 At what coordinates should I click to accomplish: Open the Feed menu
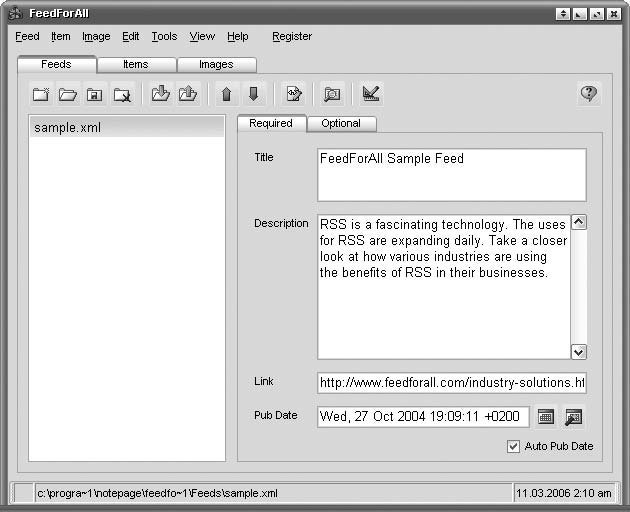(x=28, y=36)
